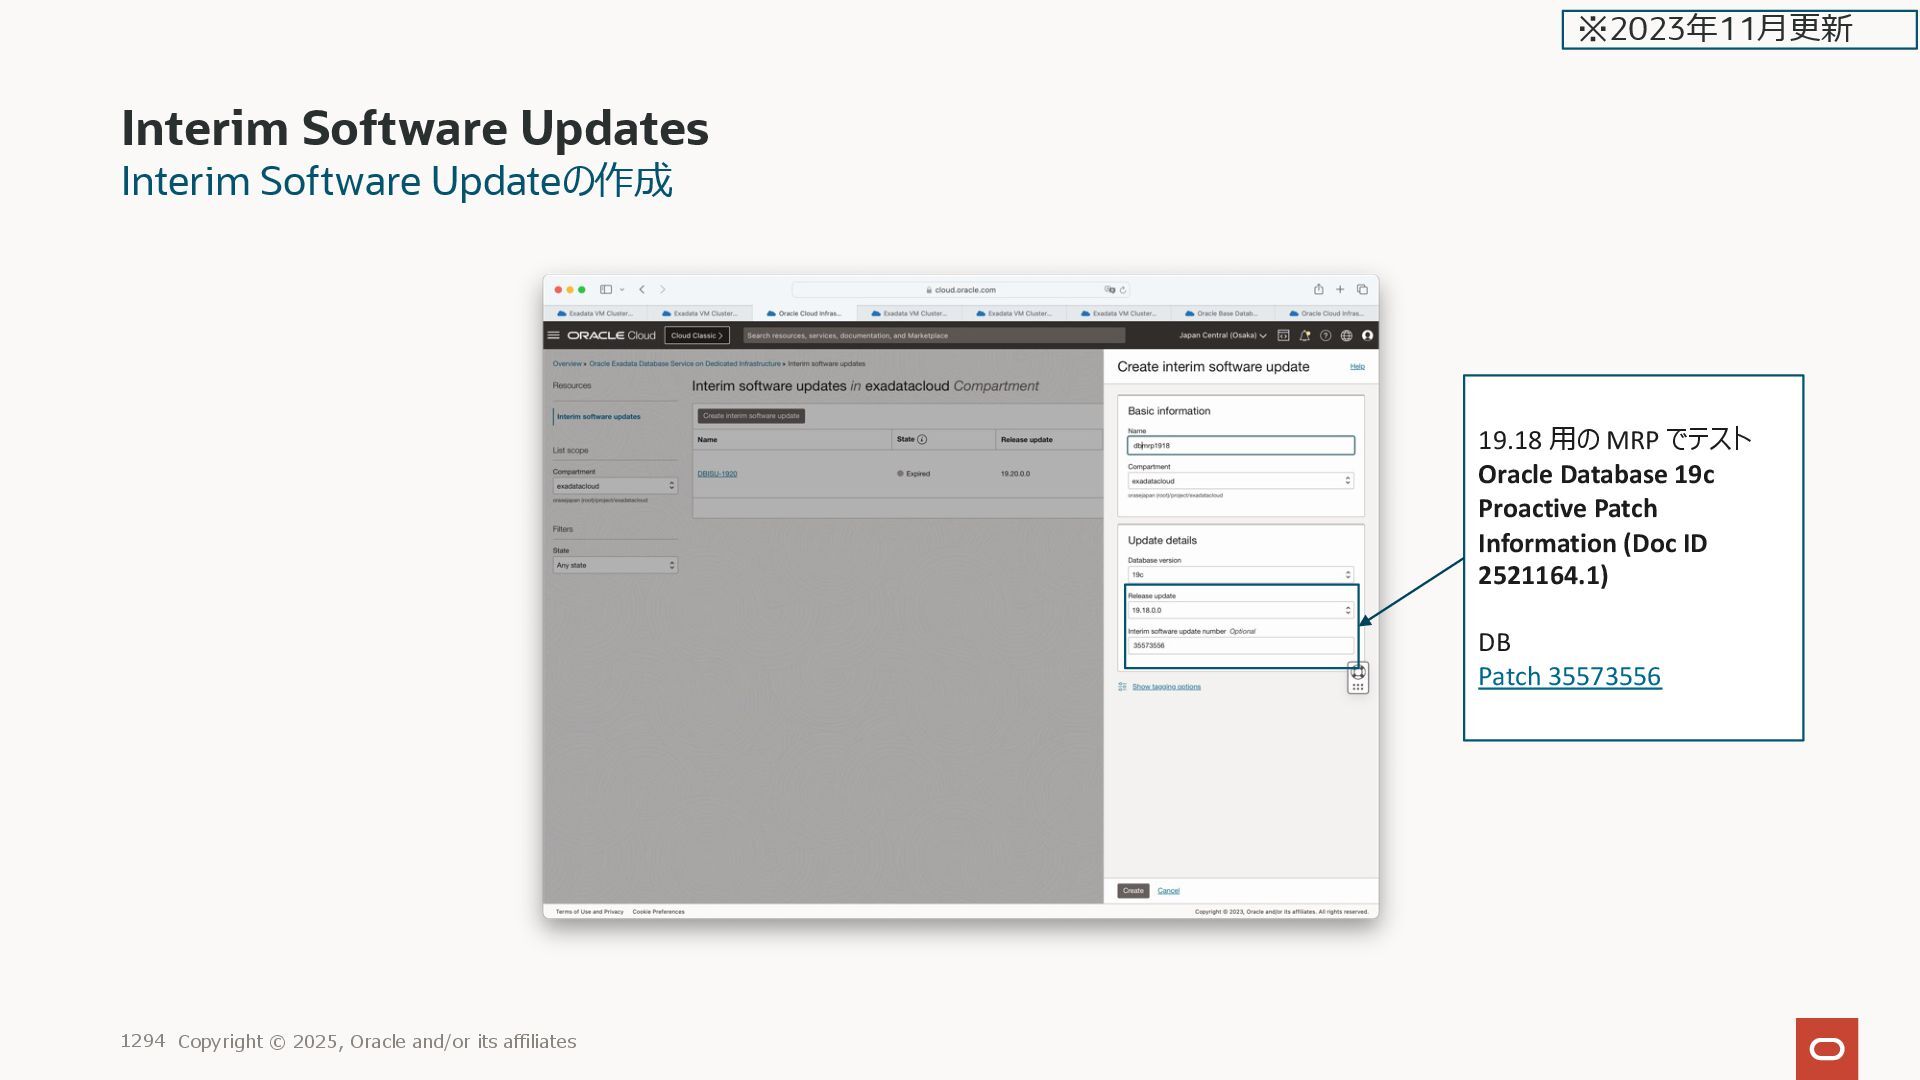Open the Any state filter dropdown
The width and height of the screenshot is (1920, 1080).
(x=615, y=566)
